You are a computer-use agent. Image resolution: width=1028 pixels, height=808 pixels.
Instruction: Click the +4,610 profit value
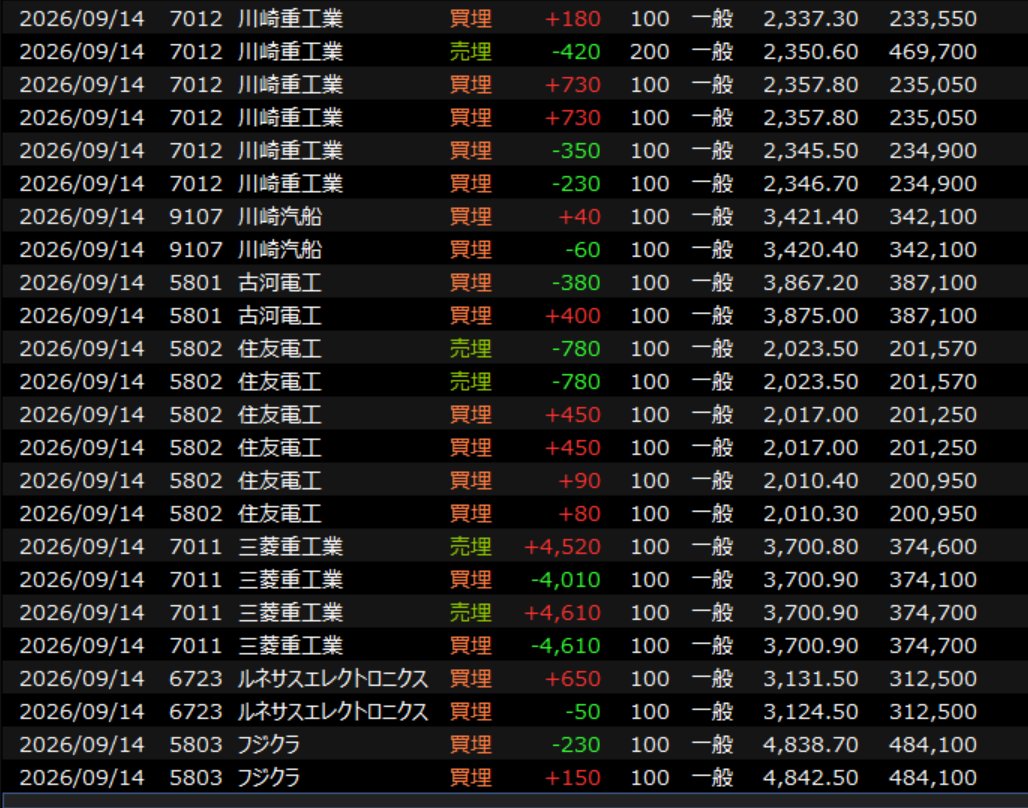(562, 612)
